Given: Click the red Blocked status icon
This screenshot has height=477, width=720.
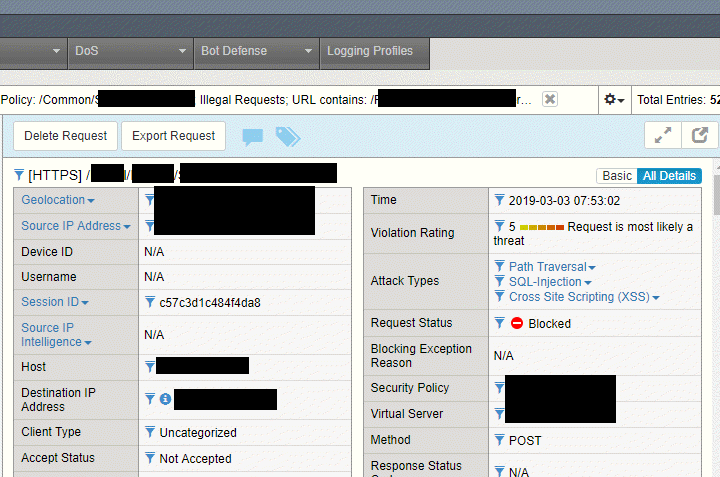Looking at the screenshot, I should coord(517,323).
